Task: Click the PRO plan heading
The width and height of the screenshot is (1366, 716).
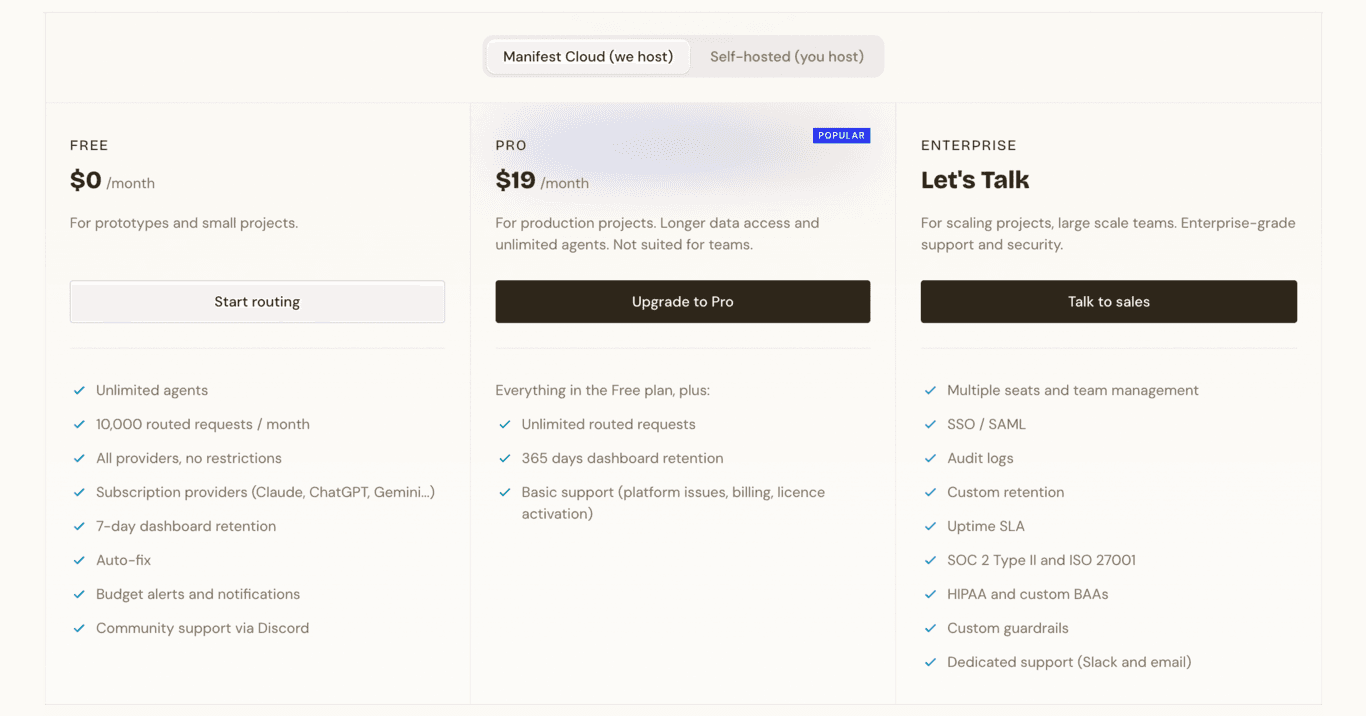Action: (x=511, y=146)
